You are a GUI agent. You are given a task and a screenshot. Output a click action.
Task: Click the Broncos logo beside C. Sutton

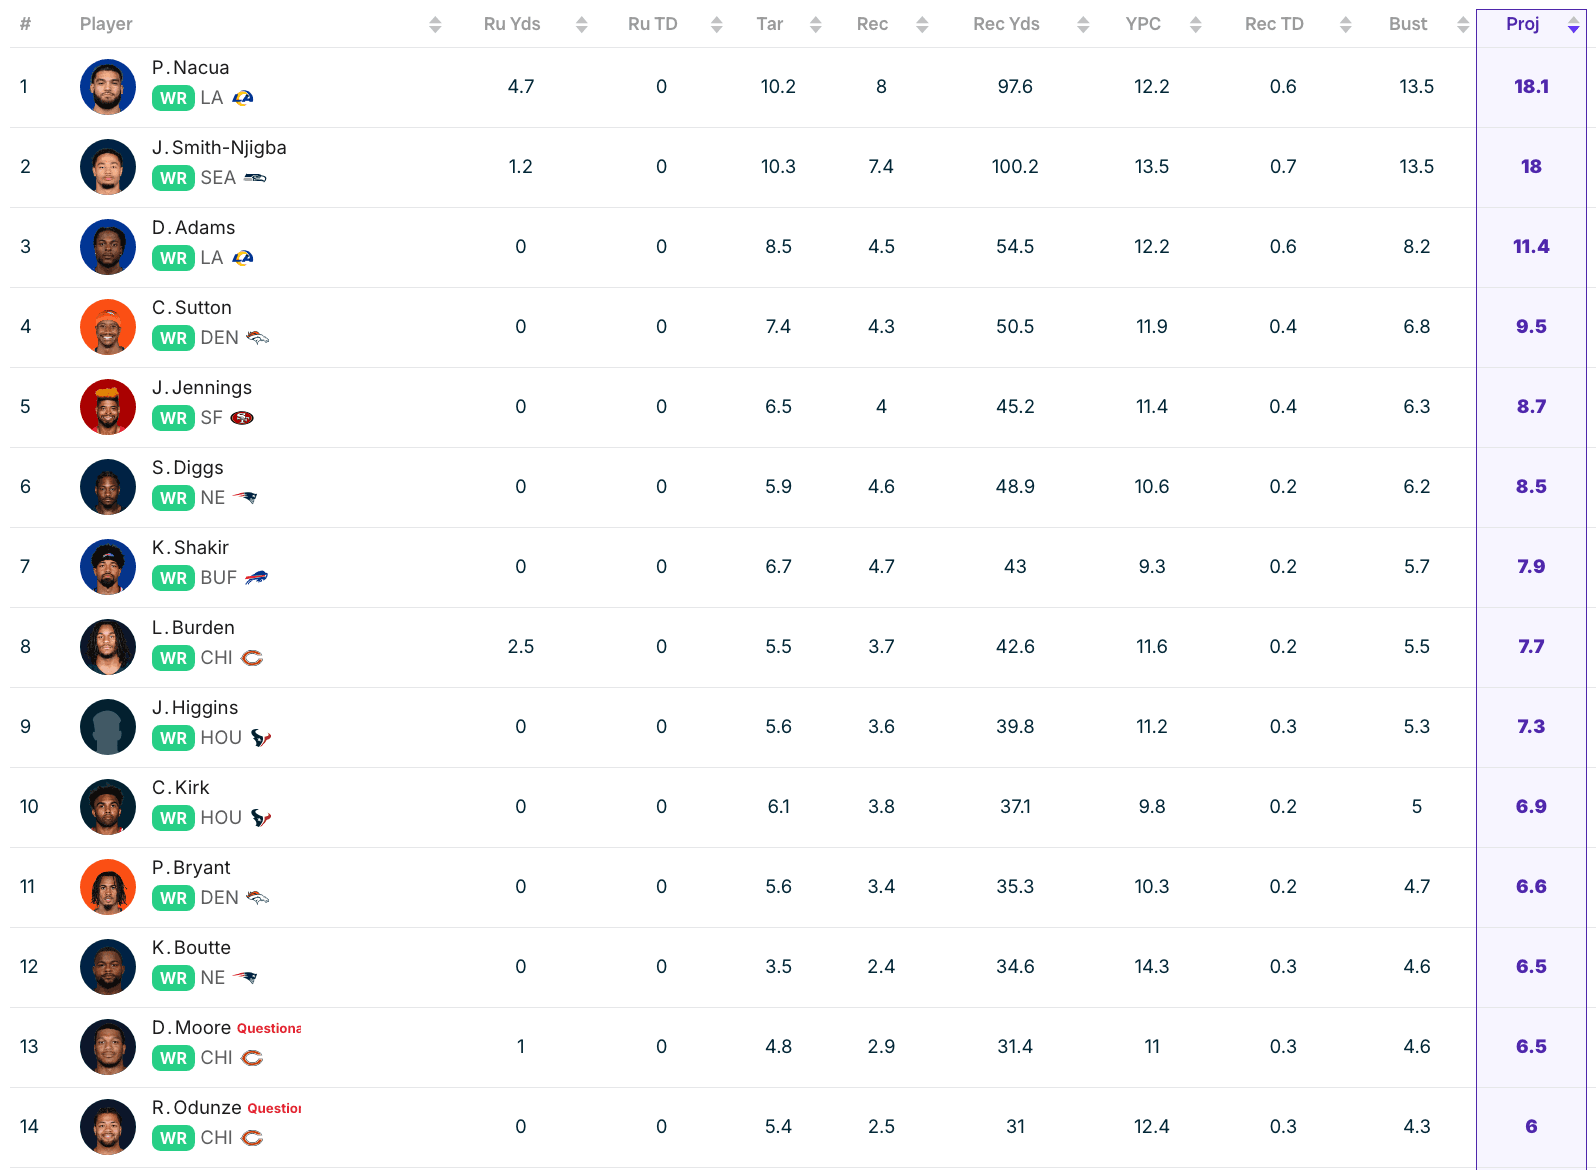pyautogui.click(x=258, y=338)
